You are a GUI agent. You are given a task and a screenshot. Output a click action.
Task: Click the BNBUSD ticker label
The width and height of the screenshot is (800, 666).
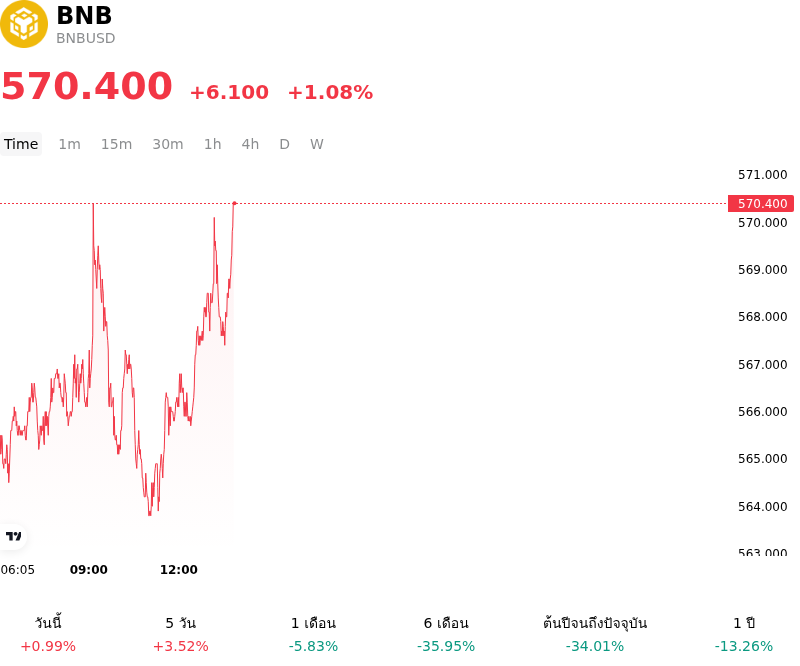[86, 38]
